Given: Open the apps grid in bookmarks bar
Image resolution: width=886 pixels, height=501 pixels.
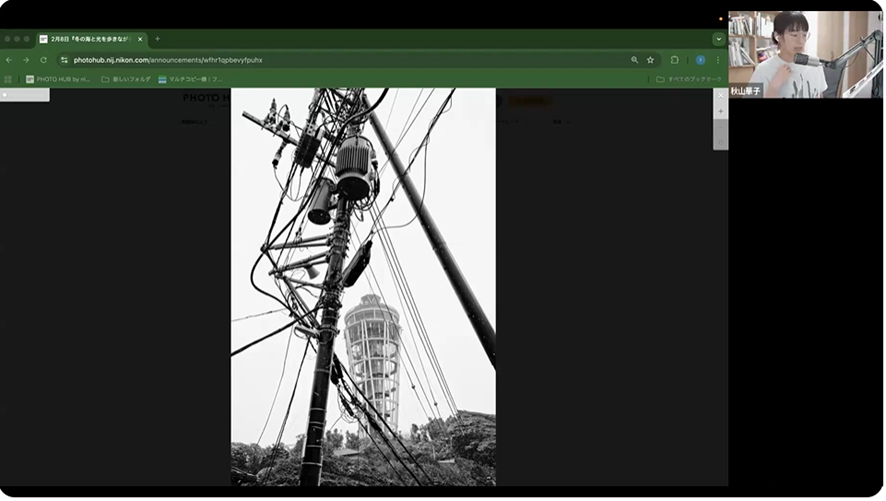Looking at the screenshot, I should point(8,79).
